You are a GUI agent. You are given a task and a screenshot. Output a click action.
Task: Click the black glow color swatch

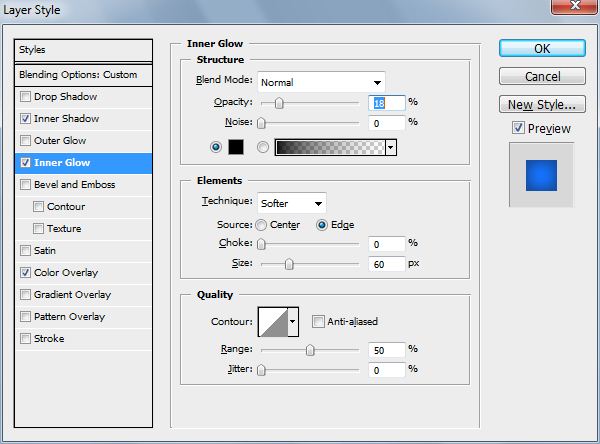pyautogui.click(x=236, y=147)
